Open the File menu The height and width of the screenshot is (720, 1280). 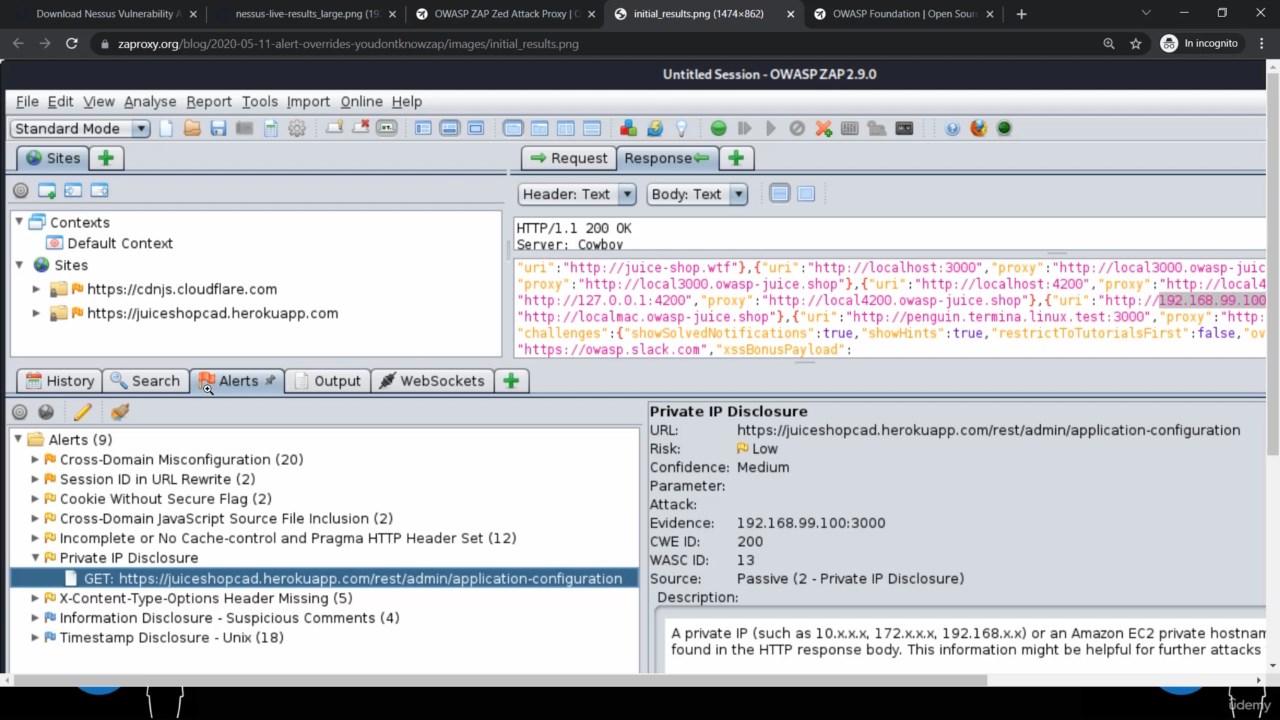pos(27,101)
